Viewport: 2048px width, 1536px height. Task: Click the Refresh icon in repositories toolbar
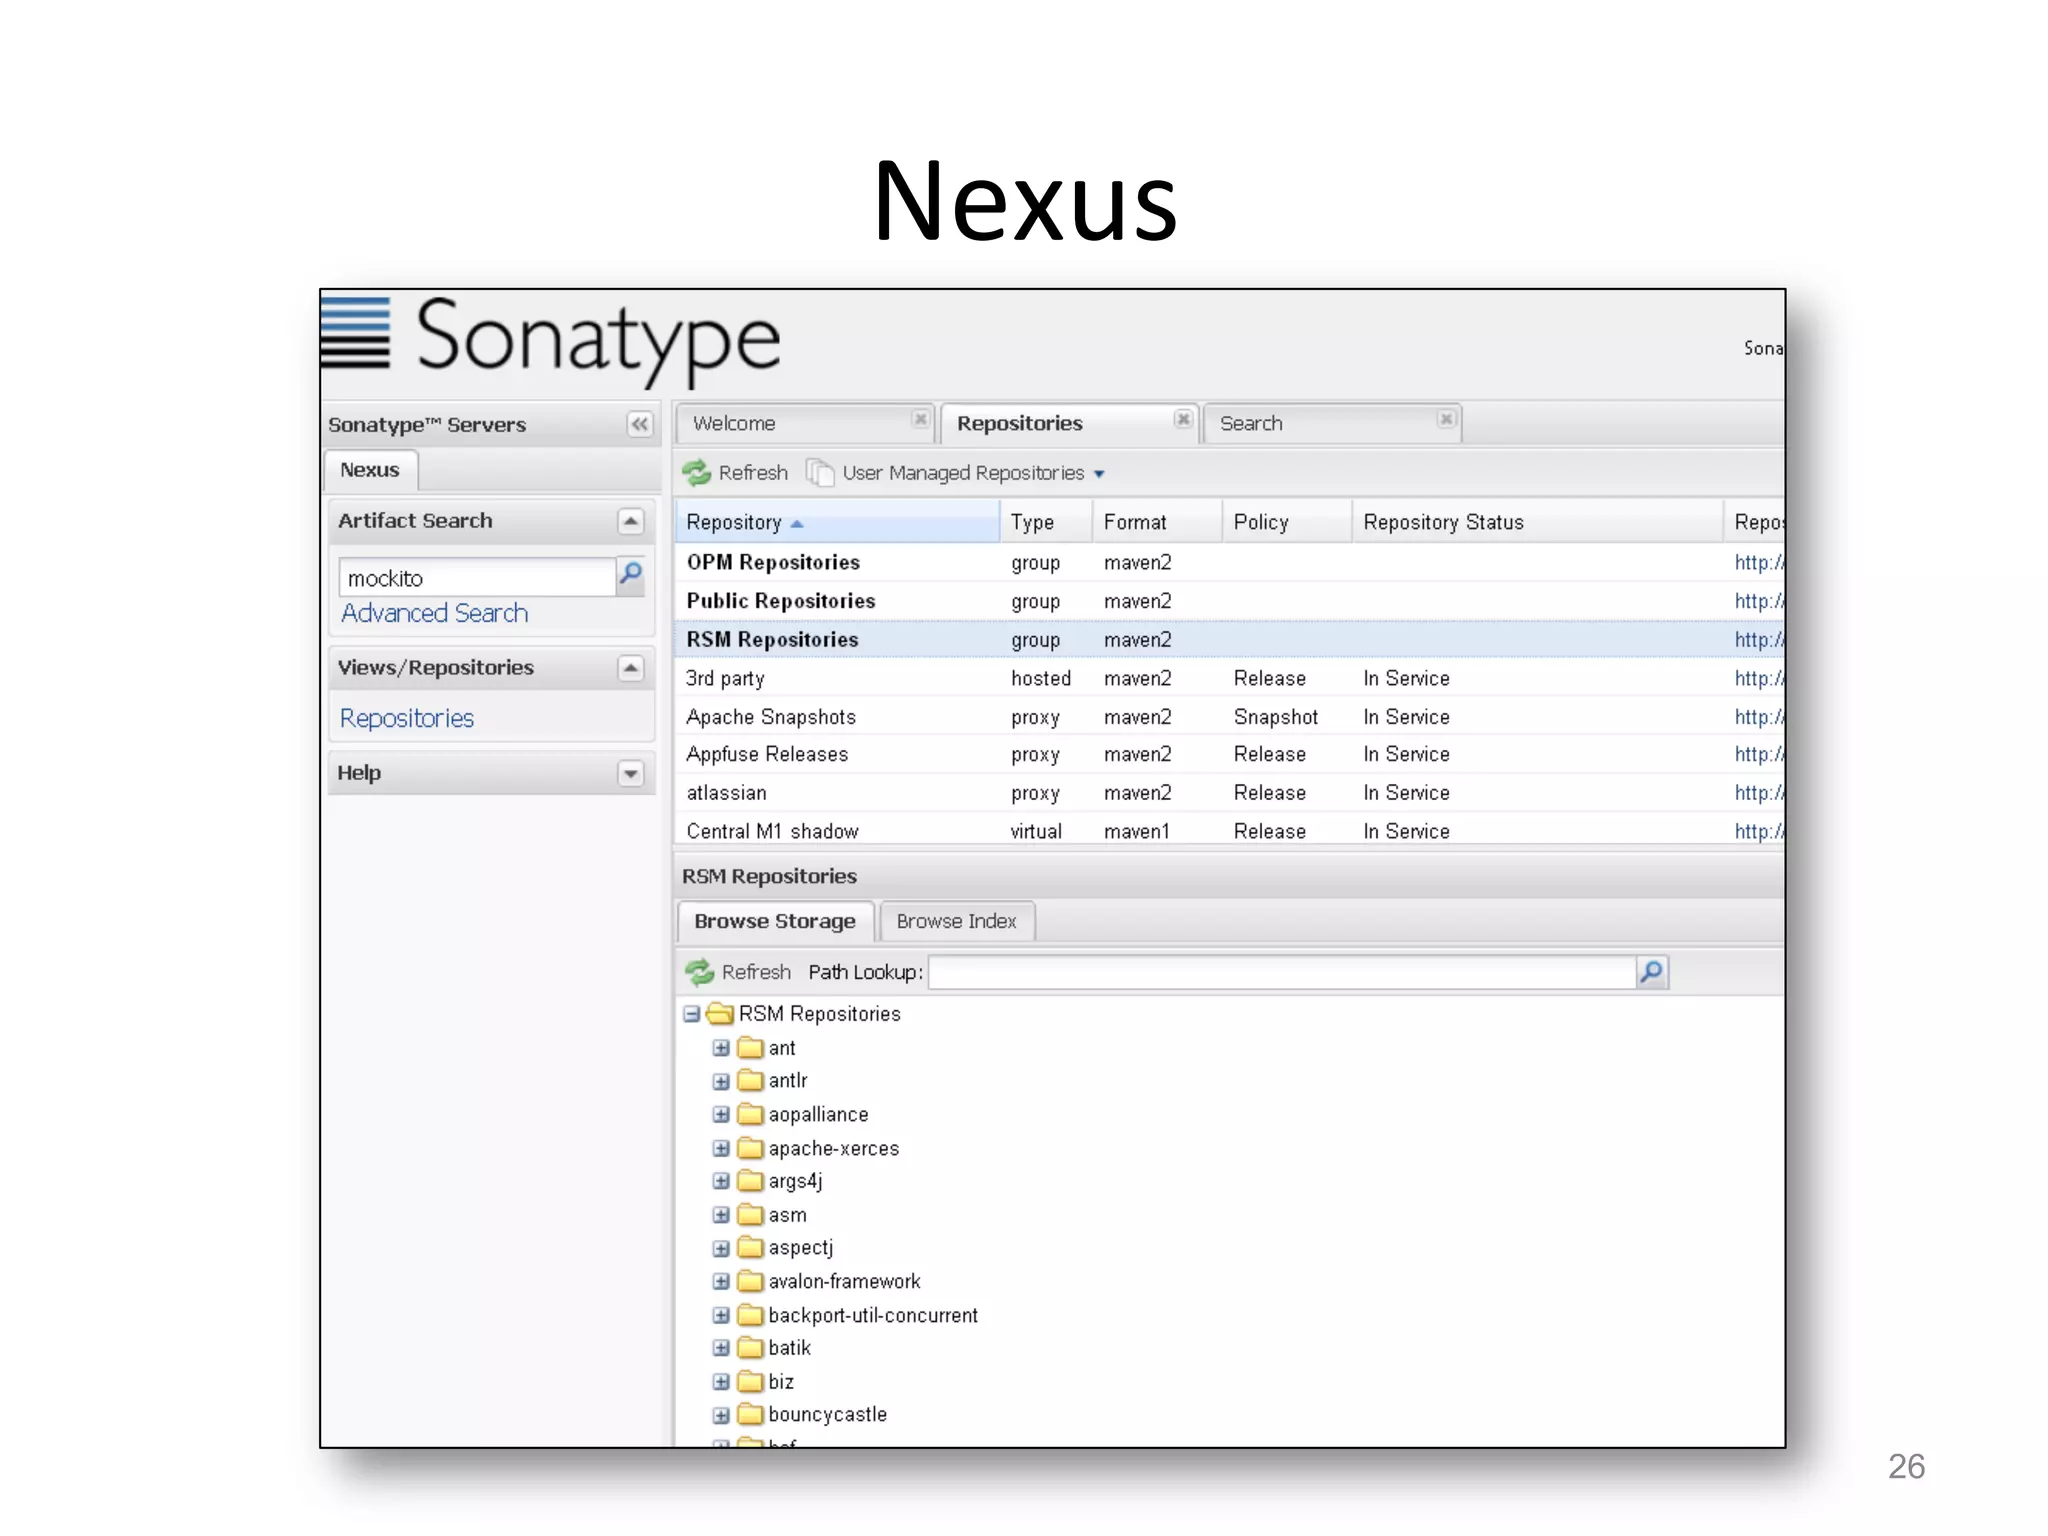pyautogui.click(x=697, y=472)
